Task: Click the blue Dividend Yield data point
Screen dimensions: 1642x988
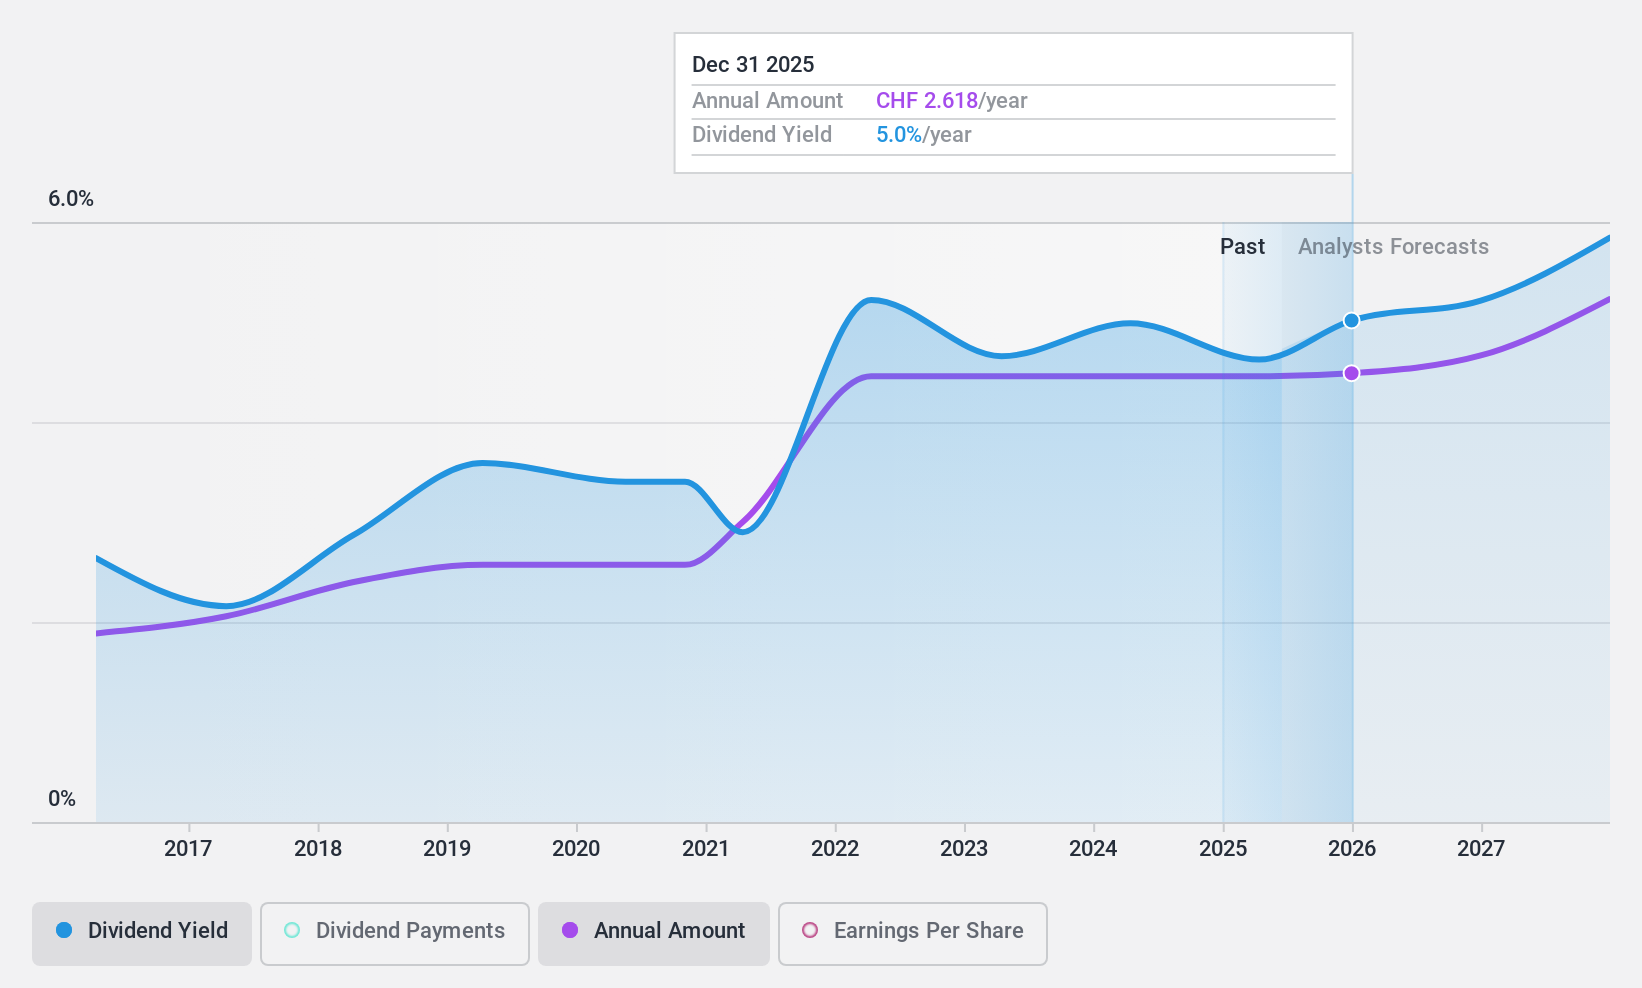Action: (1351, 321)
